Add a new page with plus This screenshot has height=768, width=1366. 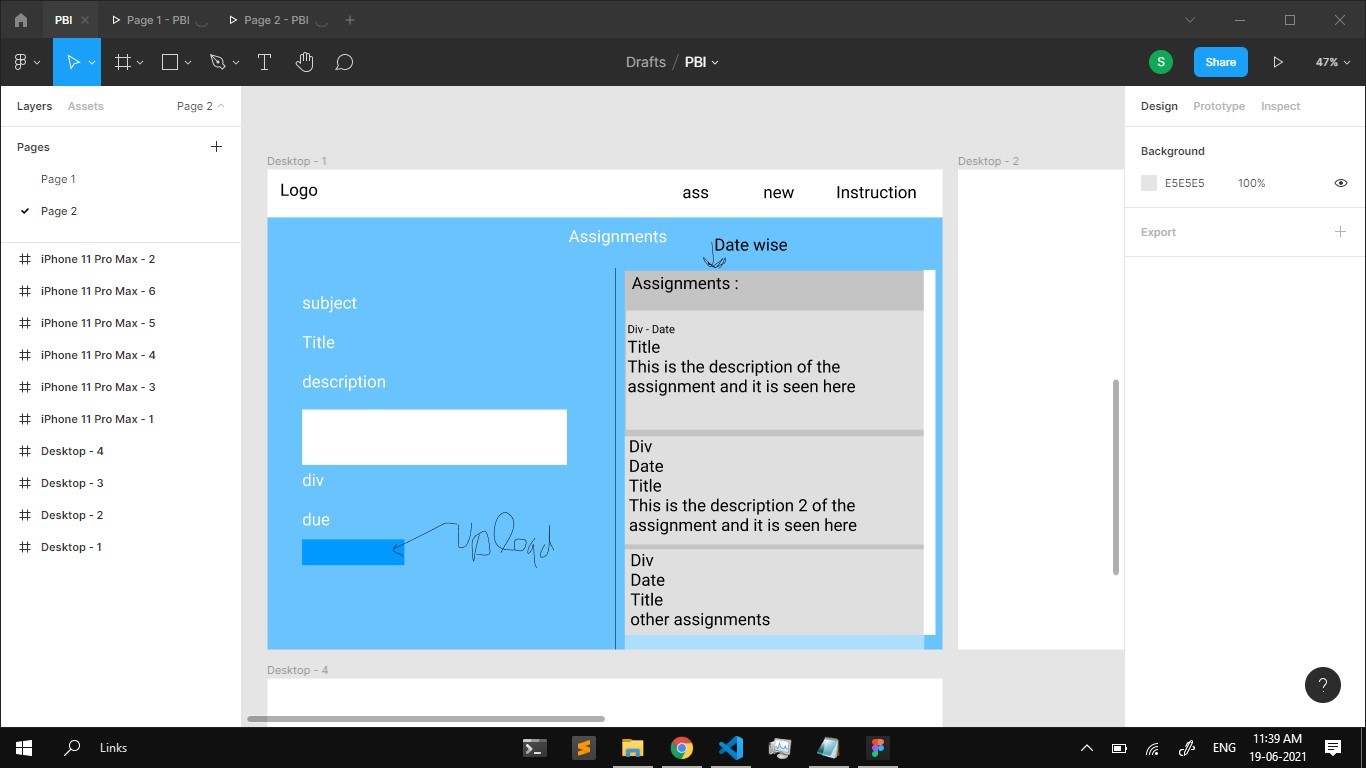tap(216, 147)
